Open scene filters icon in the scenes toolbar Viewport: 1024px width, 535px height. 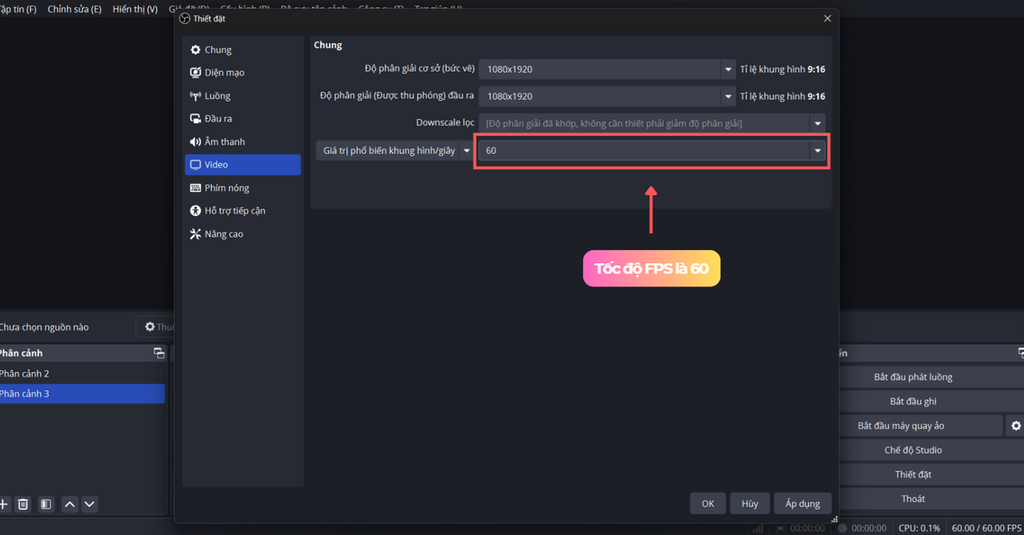[x=45, y=504]
